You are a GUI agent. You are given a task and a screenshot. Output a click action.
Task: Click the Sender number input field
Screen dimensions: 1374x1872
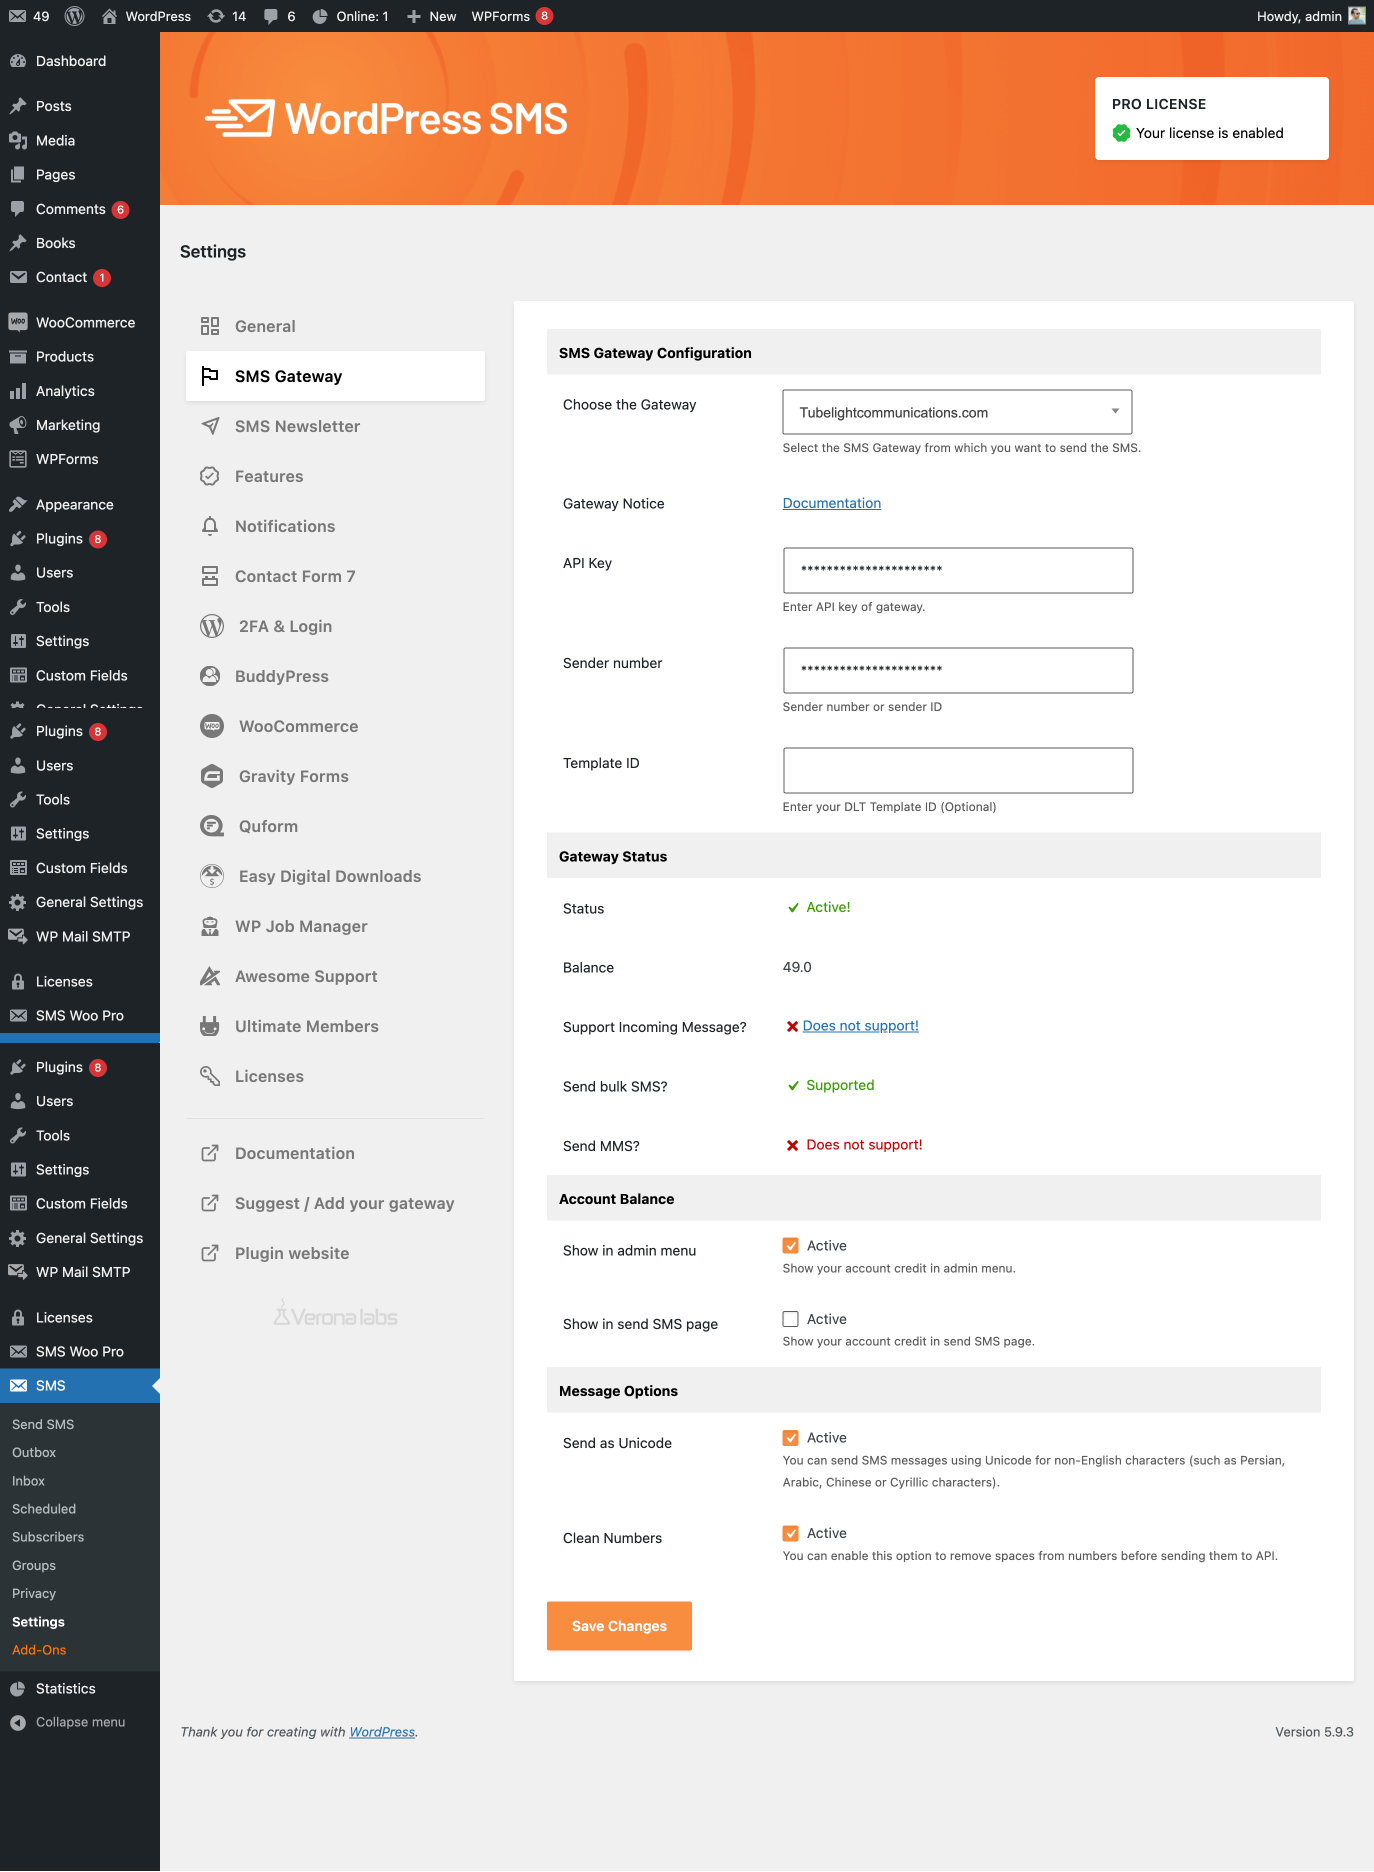(958, 670)
